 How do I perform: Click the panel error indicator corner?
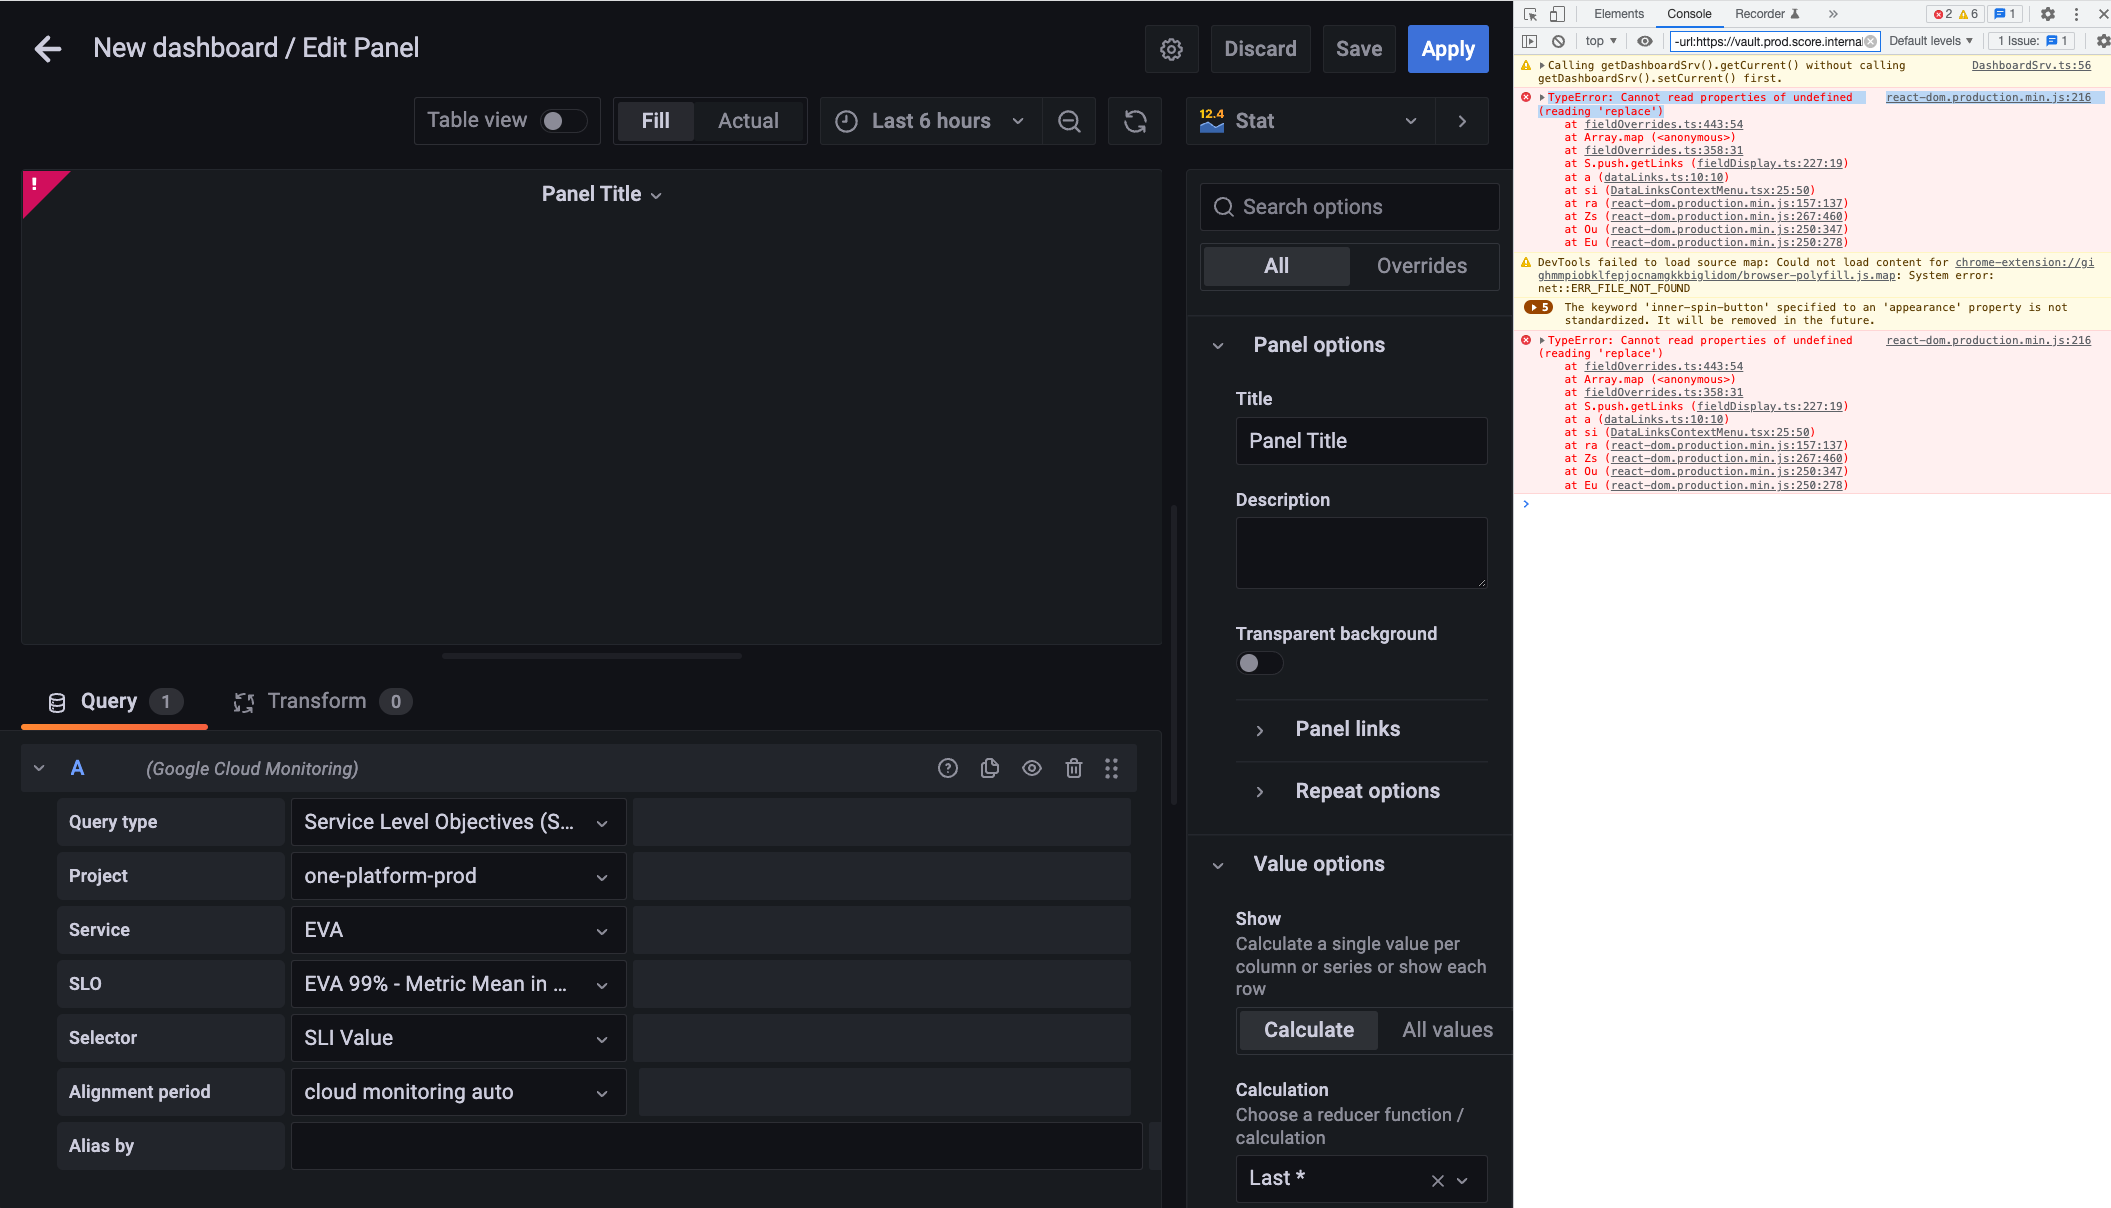[40, 188]
